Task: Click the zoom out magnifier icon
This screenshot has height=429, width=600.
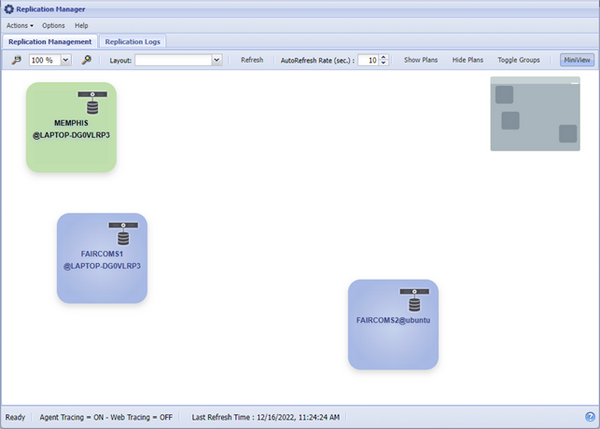Action: click(x=16, y=60)
